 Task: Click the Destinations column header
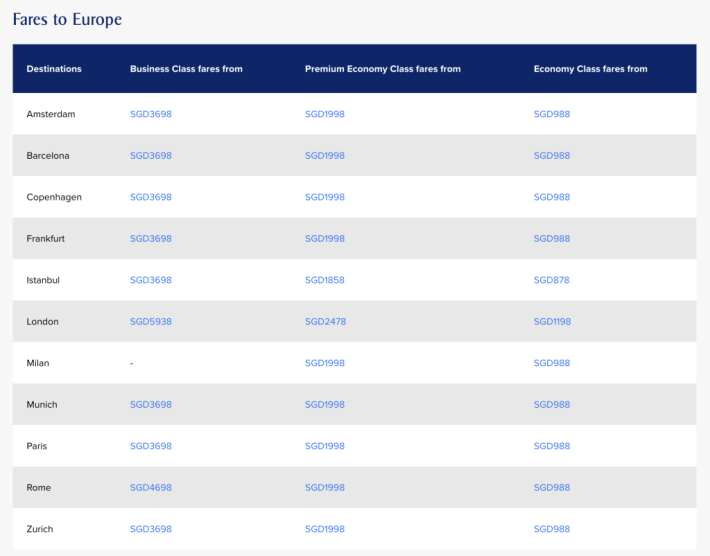pyautogui.click(x=54, y=69)
